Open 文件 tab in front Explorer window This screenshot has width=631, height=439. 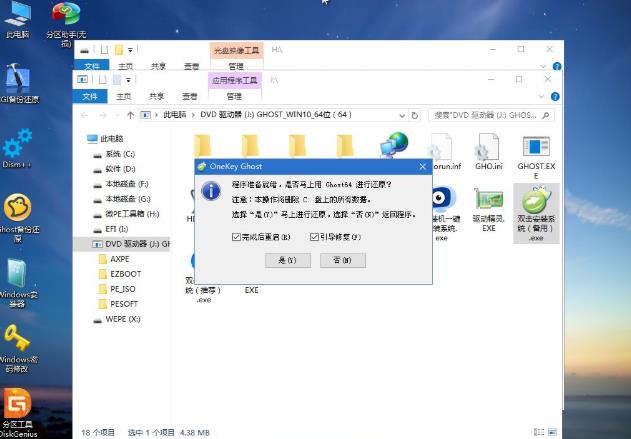[90, 97]
